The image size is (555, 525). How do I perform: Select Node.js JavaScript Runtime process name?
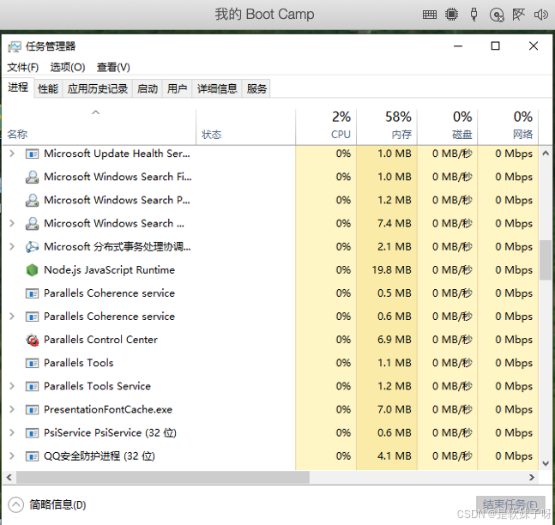pyautogui.click(x=109, y=270)
